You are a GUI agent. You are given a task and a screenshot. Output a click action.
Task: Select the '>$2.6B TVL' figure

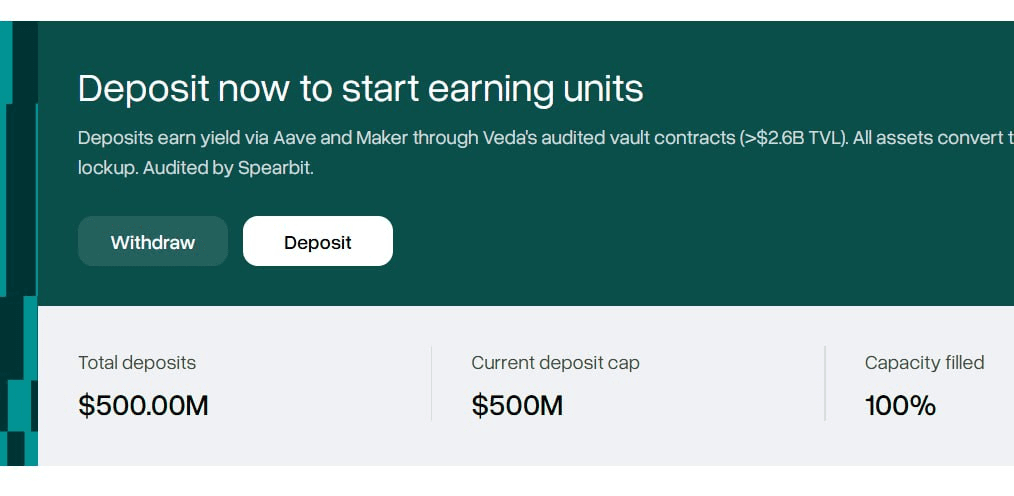(x=793, y=138)
